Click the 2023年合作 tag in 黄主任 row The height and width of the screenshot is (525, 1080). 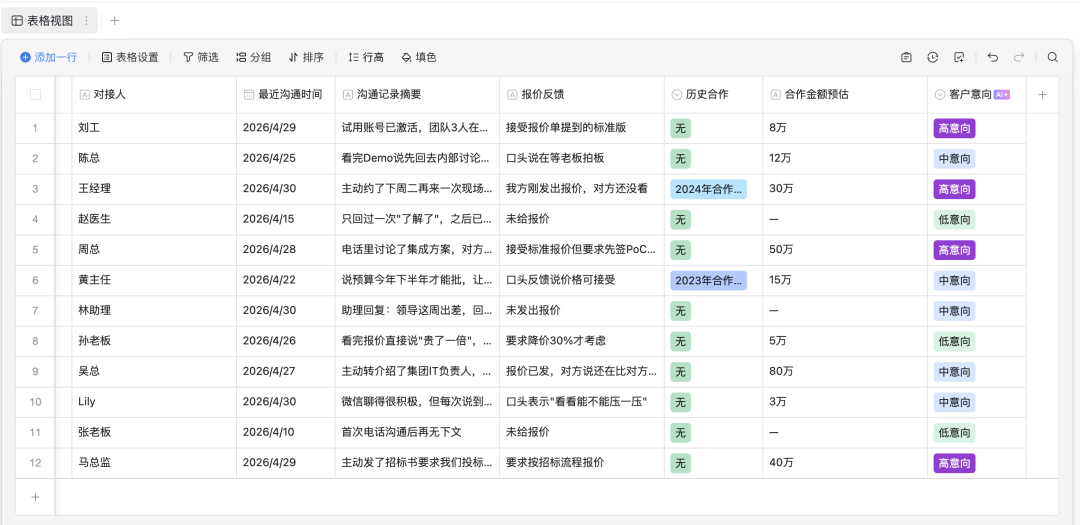pos(708,280)
